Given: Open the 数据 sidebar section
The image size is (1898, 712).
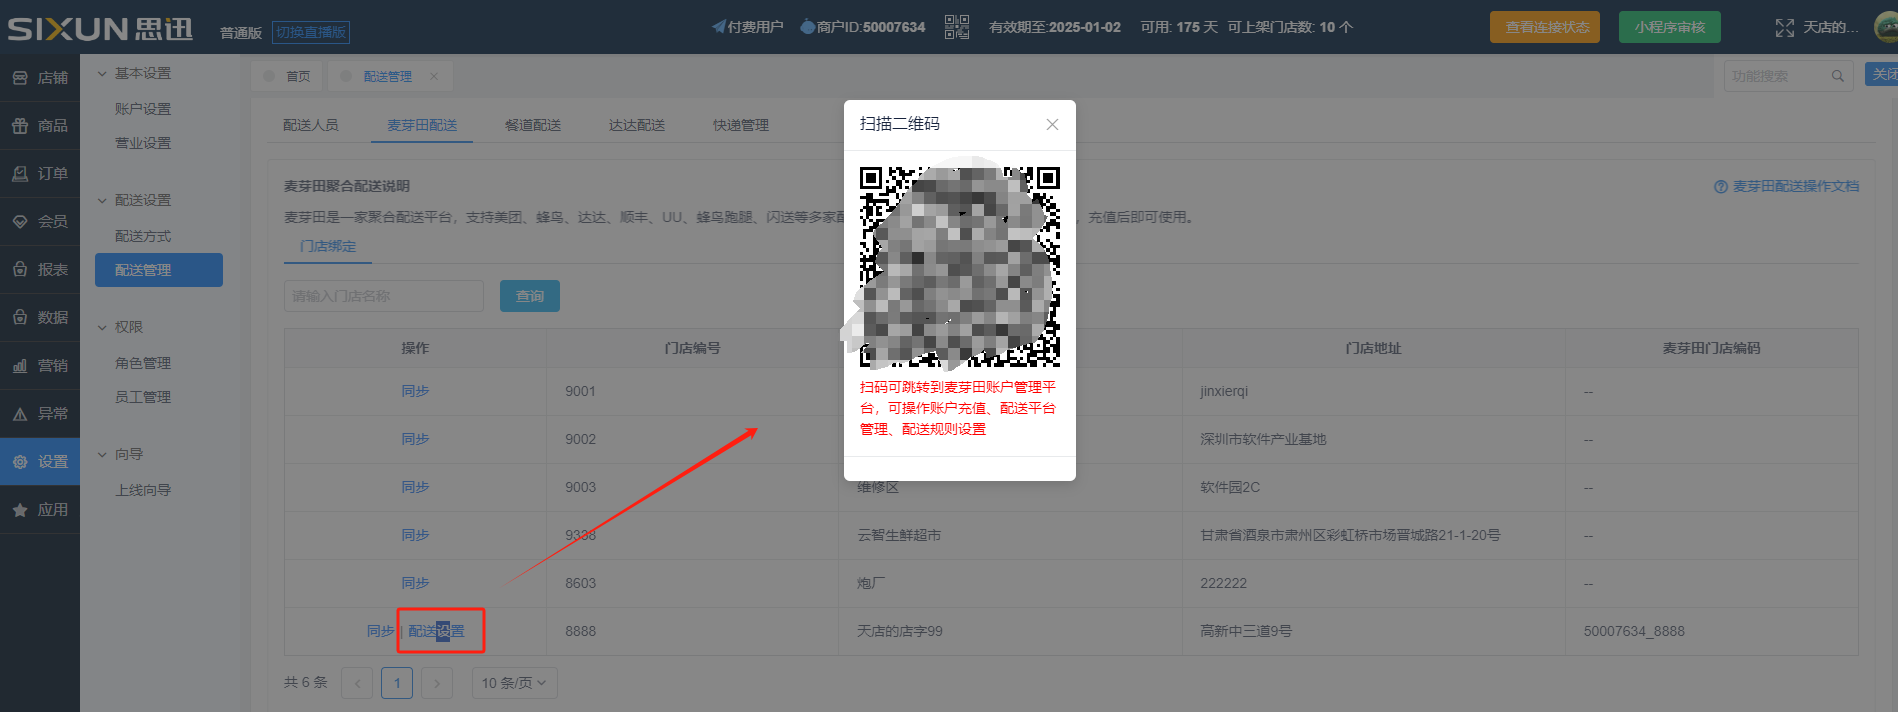Looking at the screenshot, I should coord(40,317).
